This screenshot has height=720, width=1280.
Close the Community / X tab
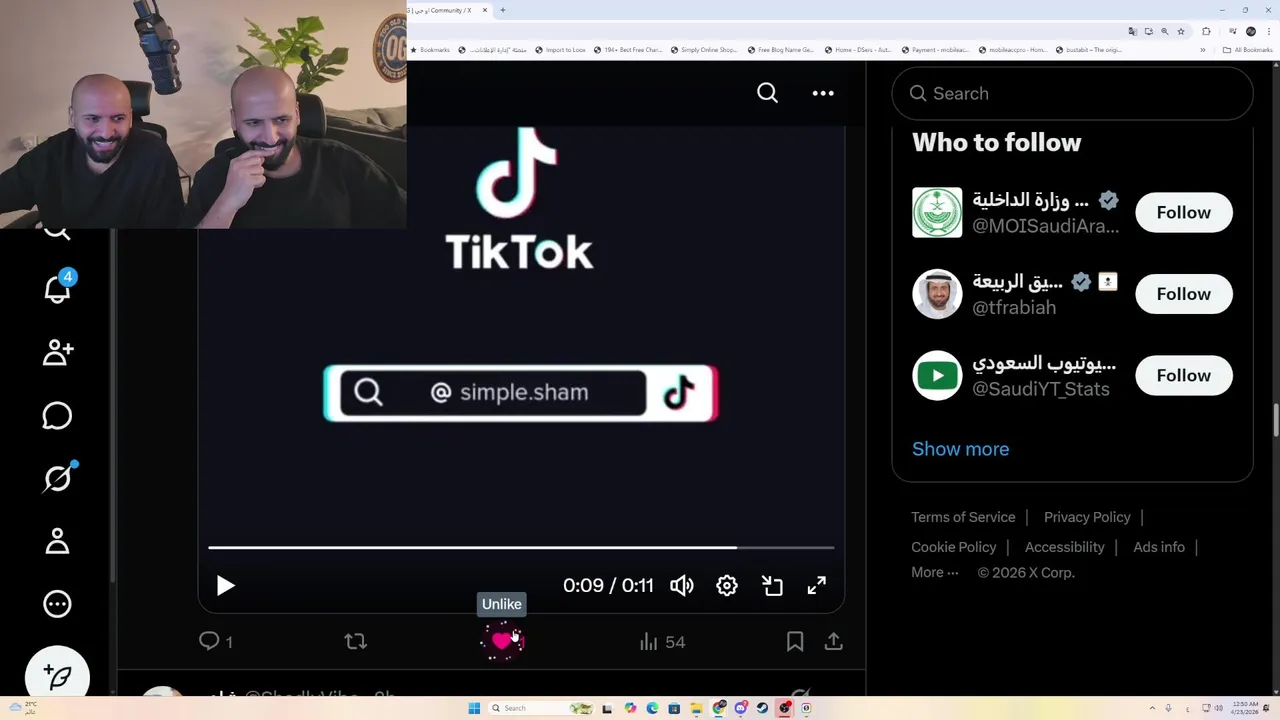tap(485, 10)
